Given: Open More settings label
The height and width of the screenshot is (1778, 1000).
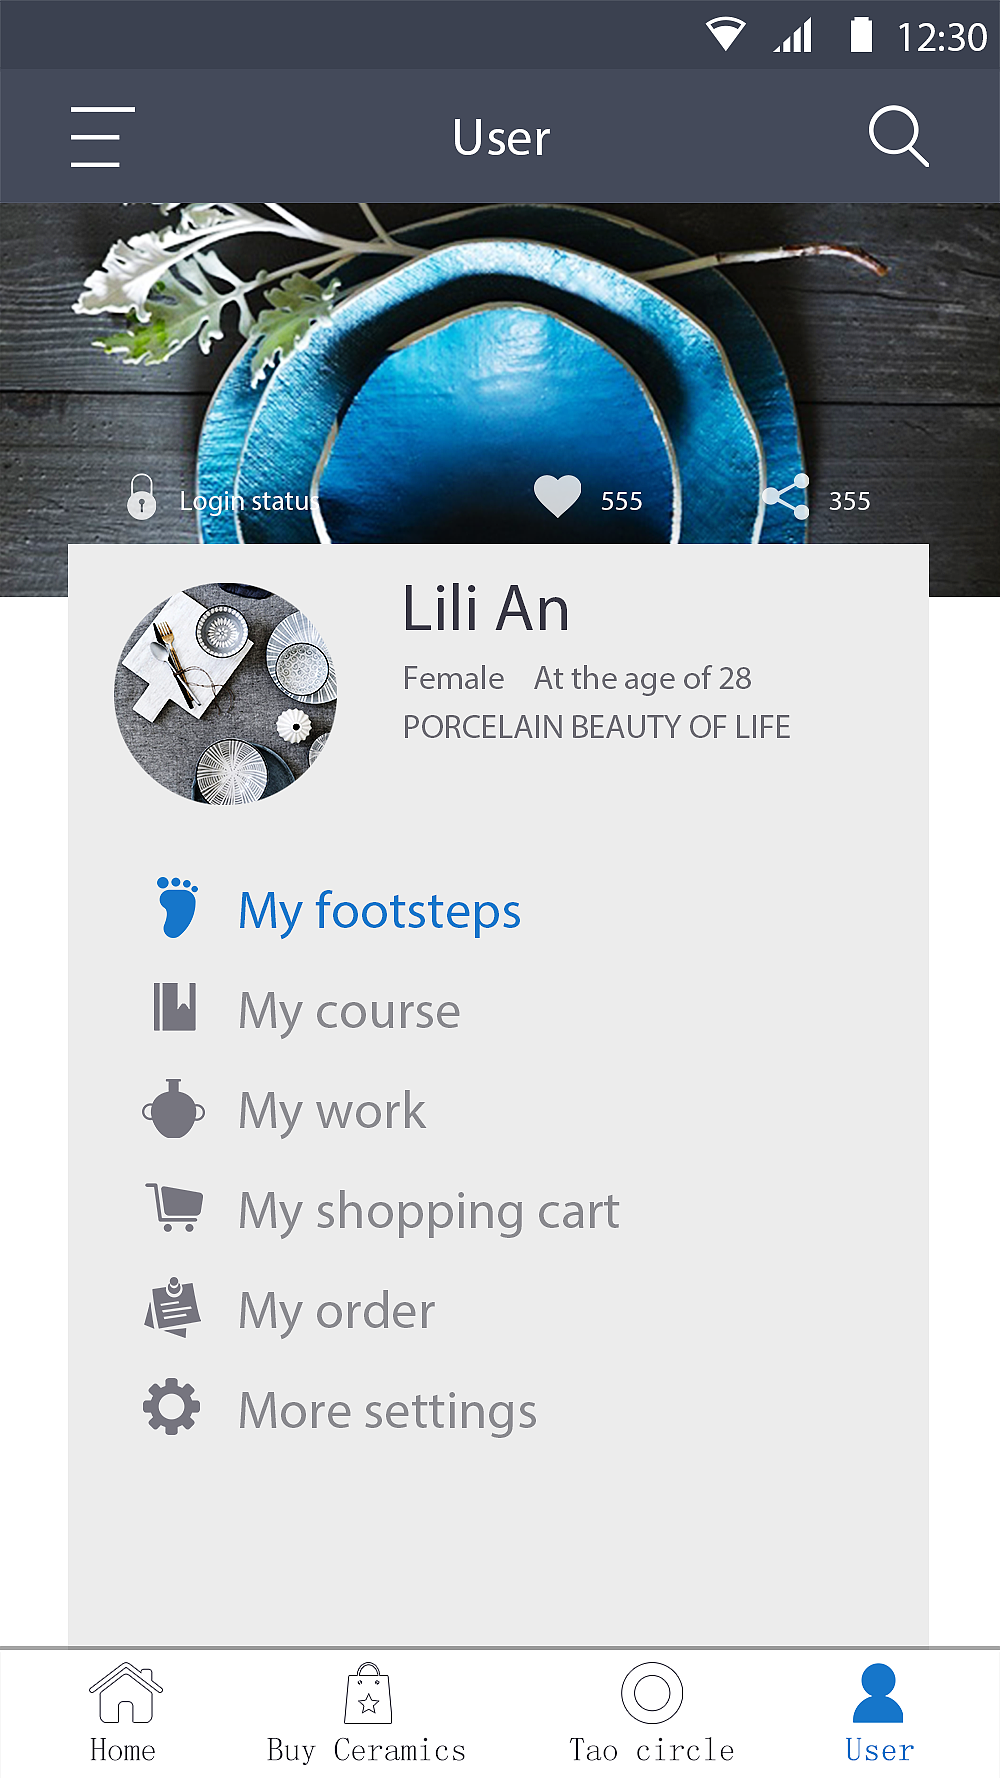Looking at the screenshot, I should point(388,1411).
